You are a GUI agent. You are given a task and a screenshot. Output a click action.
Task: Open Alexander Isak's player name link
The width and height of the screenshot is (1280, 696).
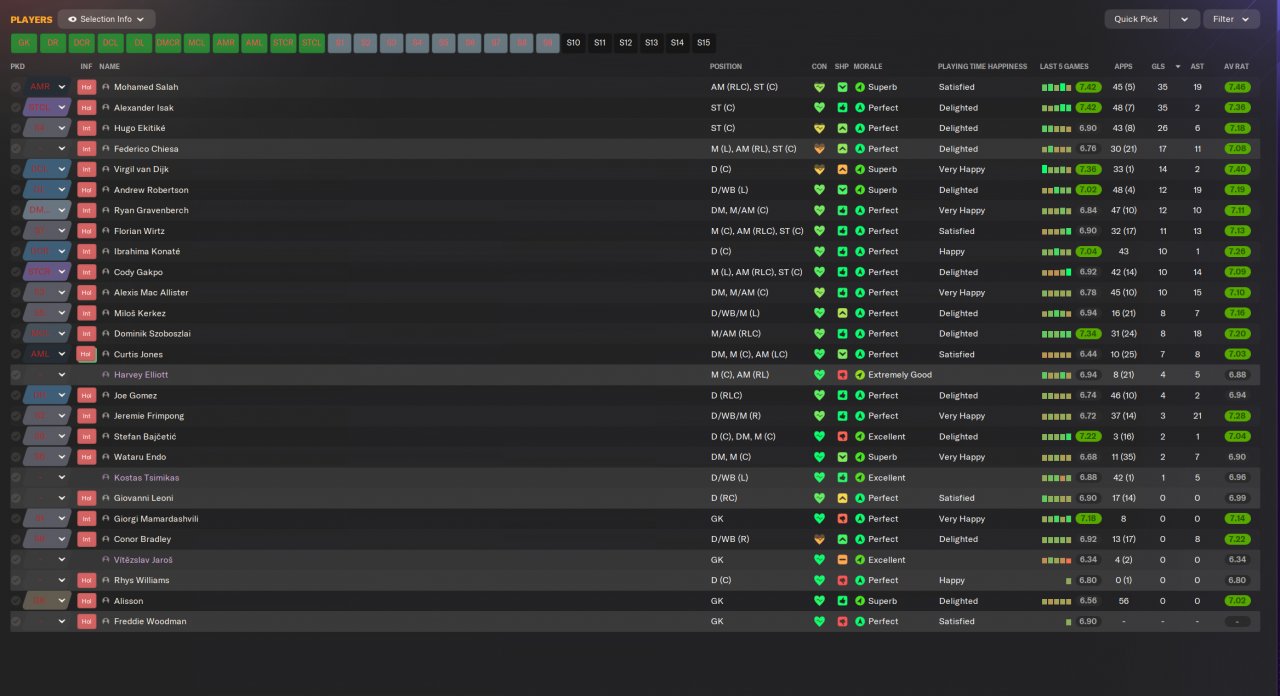pos(144,108)
